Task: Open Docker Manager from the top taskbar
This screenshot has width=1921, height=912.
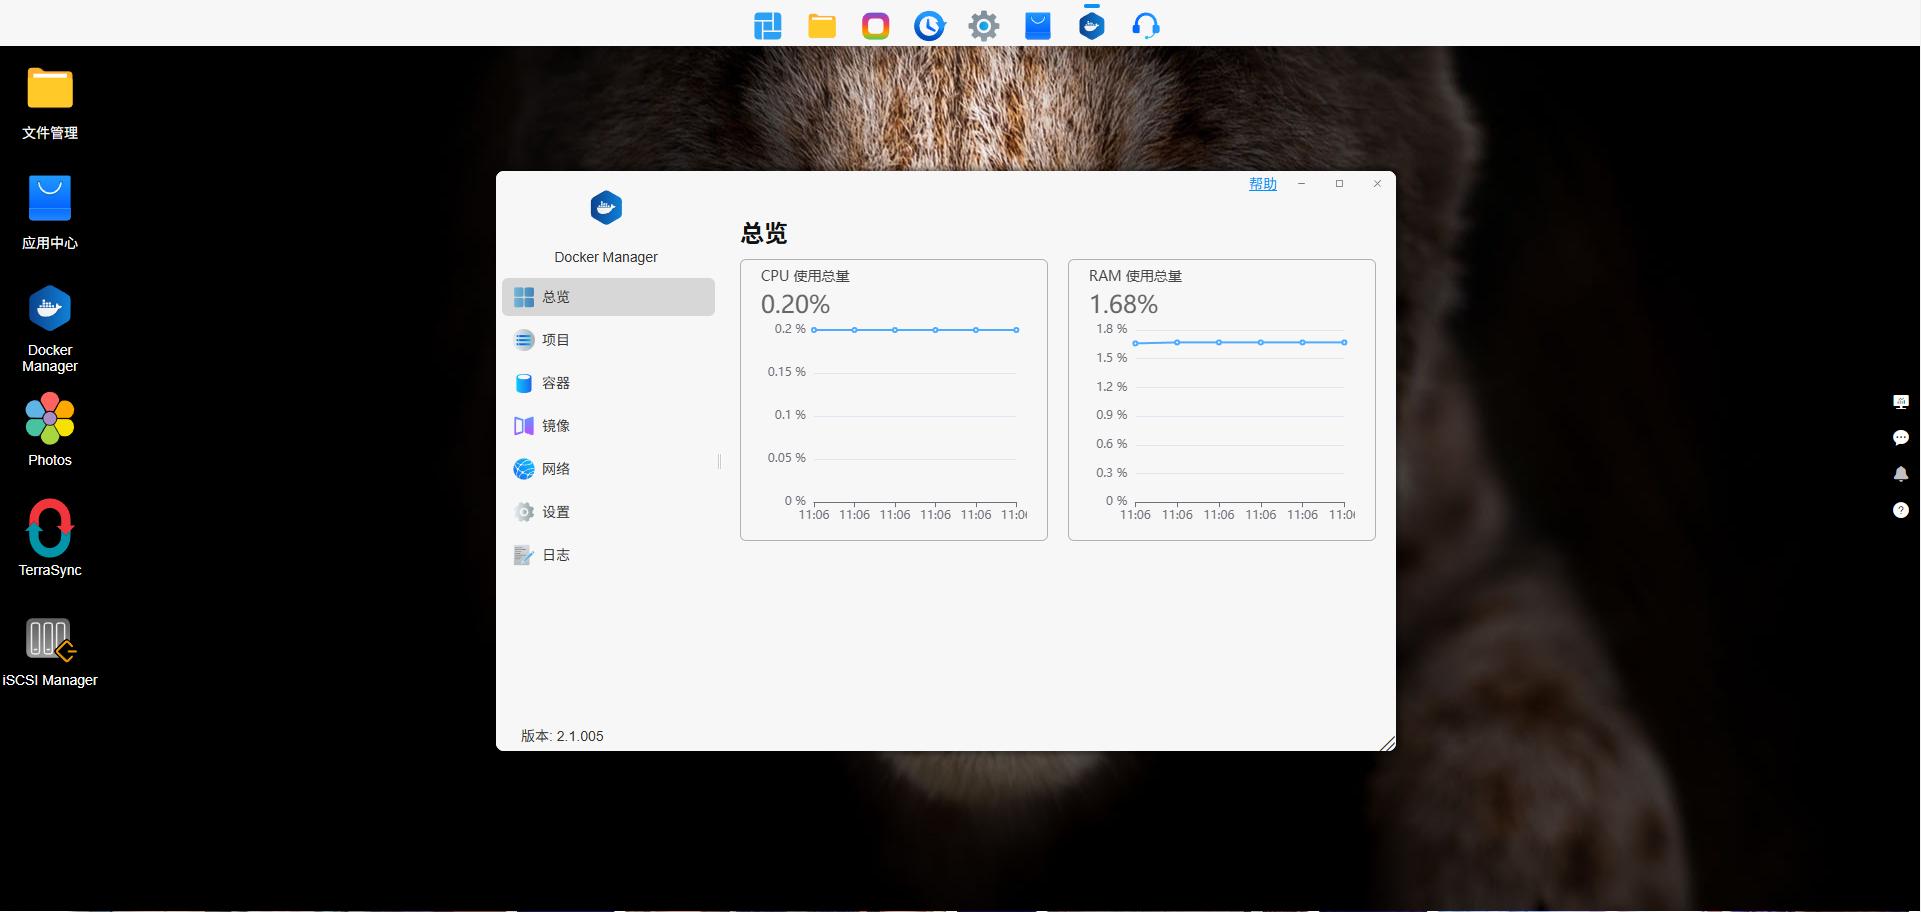Action: point(1091,24)
